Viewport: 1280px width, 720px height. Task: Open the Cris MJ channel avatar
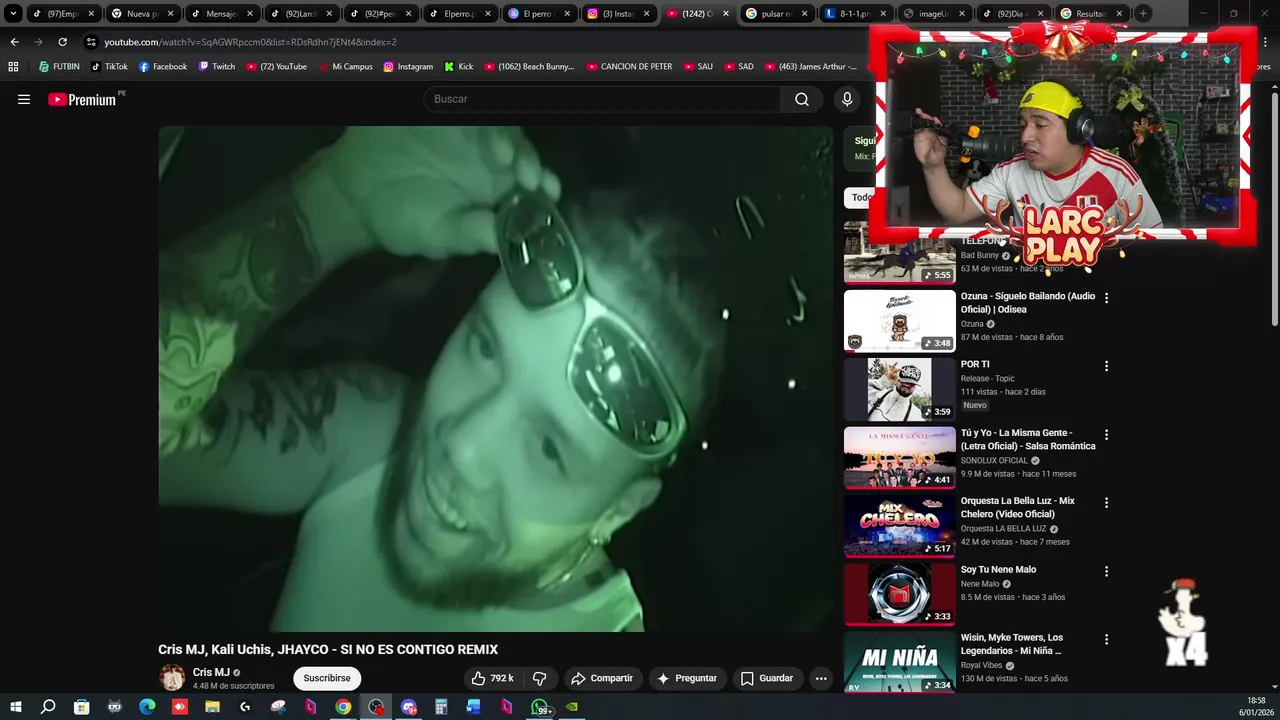(172, 678)
